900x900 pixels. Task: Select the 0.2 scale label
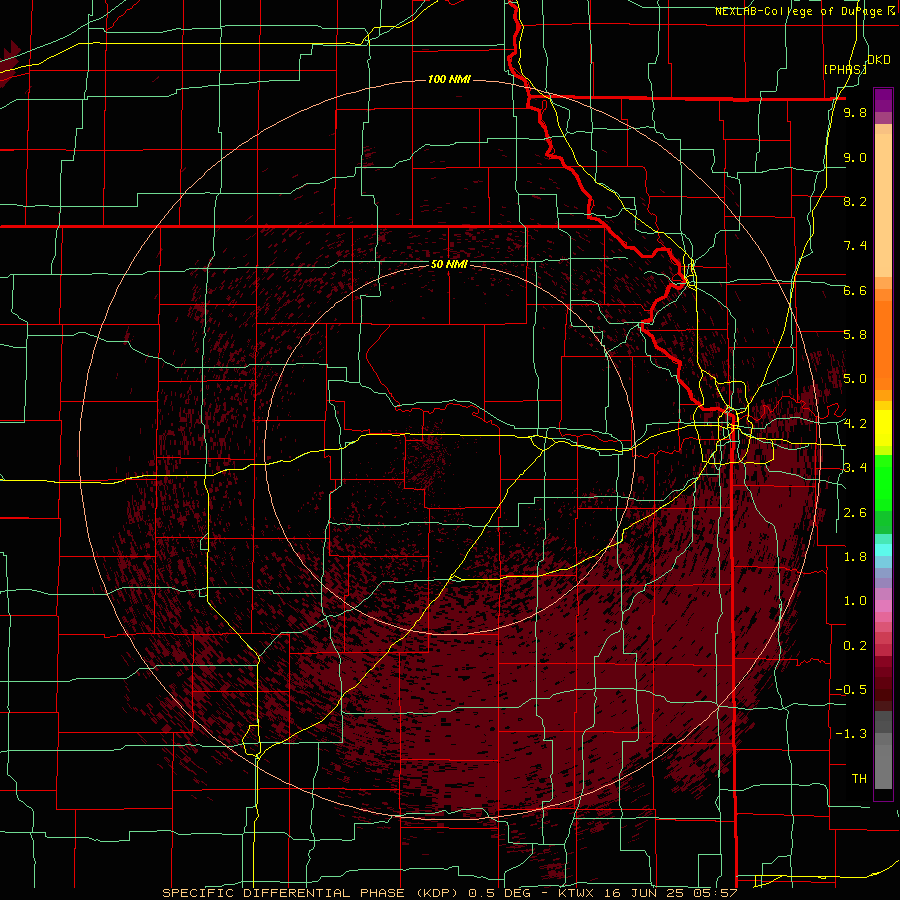[x=855, y=646]
